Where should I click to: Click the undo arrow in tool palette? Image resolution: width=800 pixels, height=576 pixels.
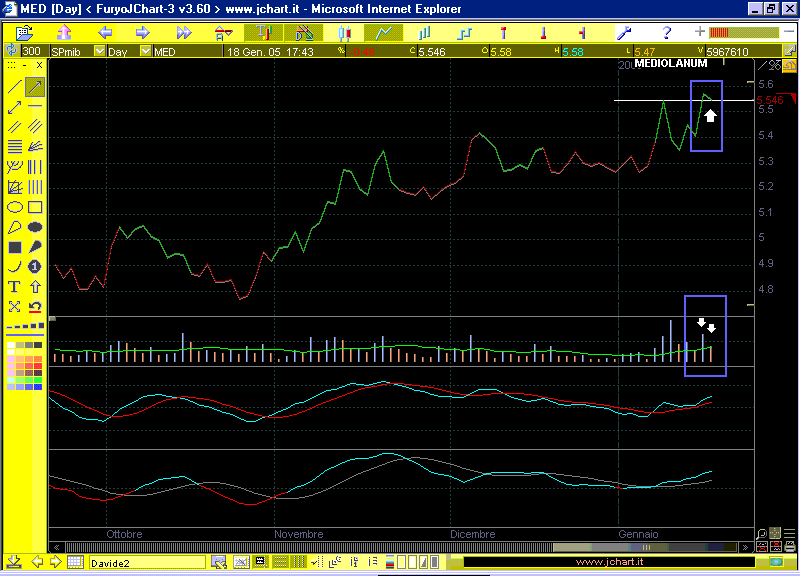tap(35, 307)
